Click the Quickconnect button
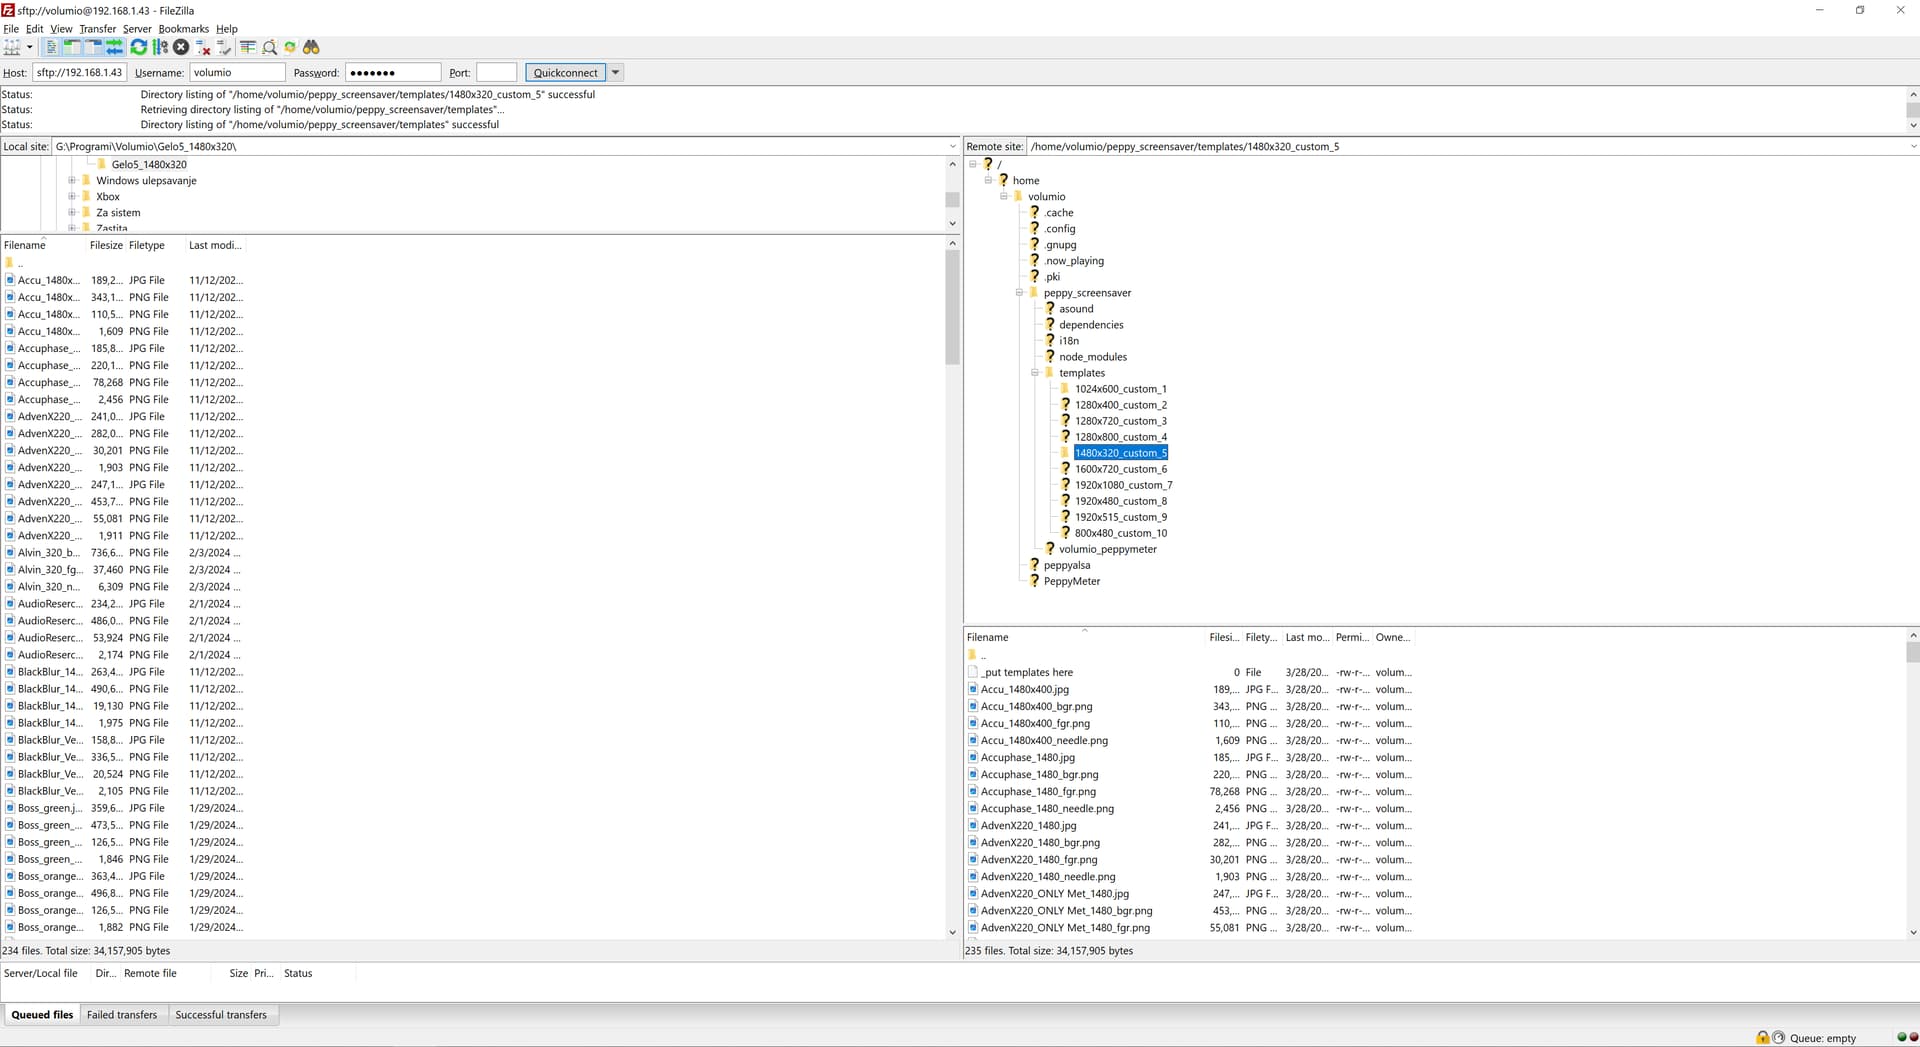 tap(565, 72)
